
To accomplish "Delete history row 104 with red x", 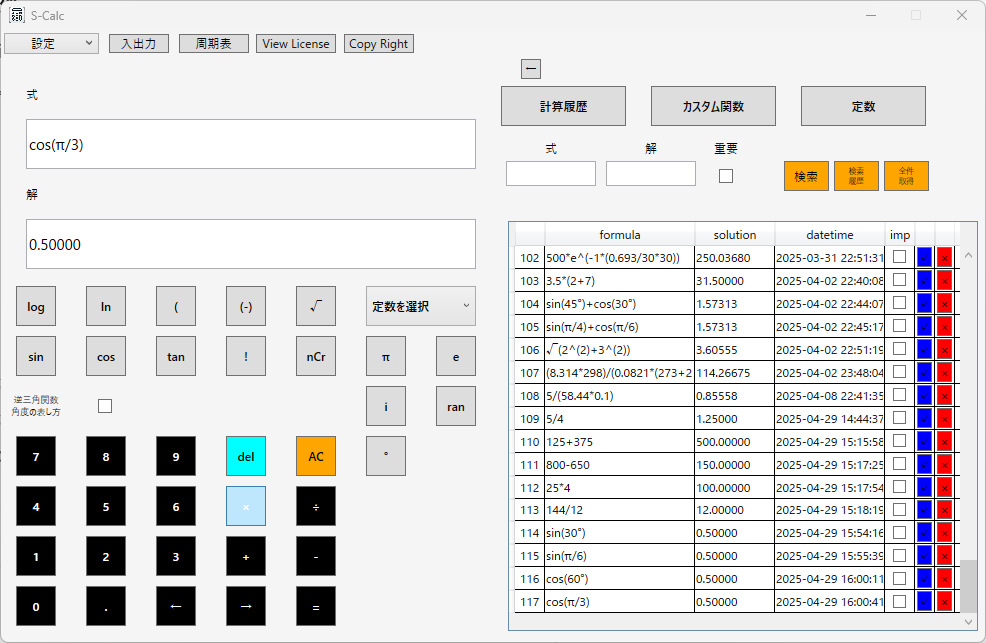I will tap(944, 304).
